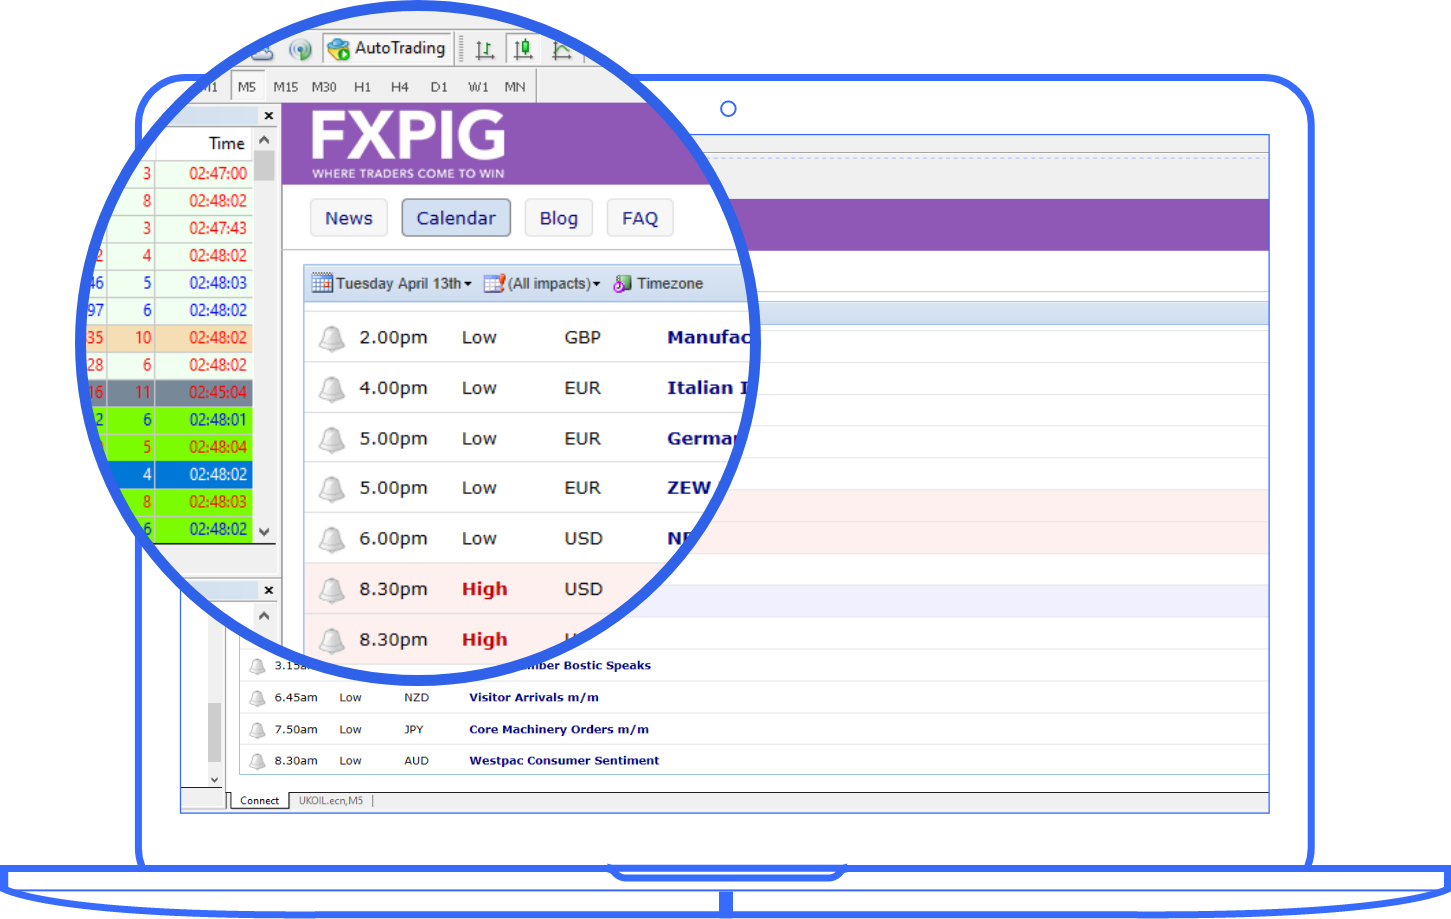
Task: Switch chart display to candlestick mode
Action: point(522,48)
